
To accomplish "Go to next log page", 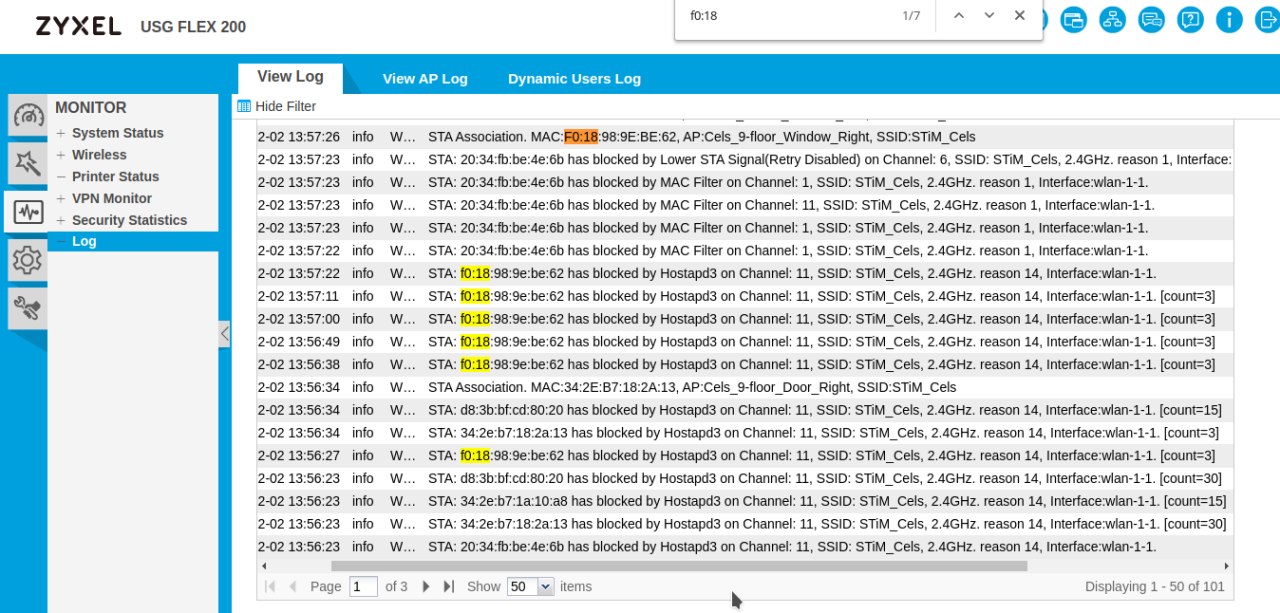I will tap(426, 587).
